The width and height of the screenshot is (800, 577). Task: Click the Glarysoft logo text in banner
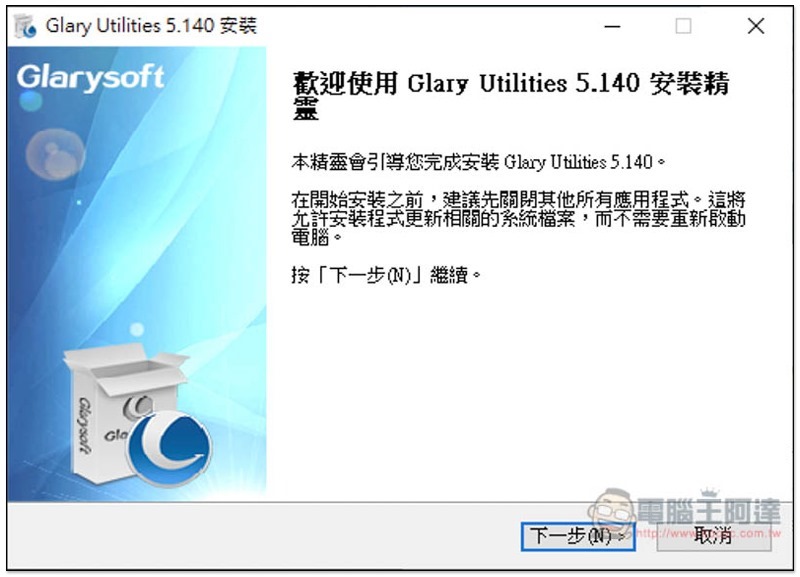tap(90, 78)
